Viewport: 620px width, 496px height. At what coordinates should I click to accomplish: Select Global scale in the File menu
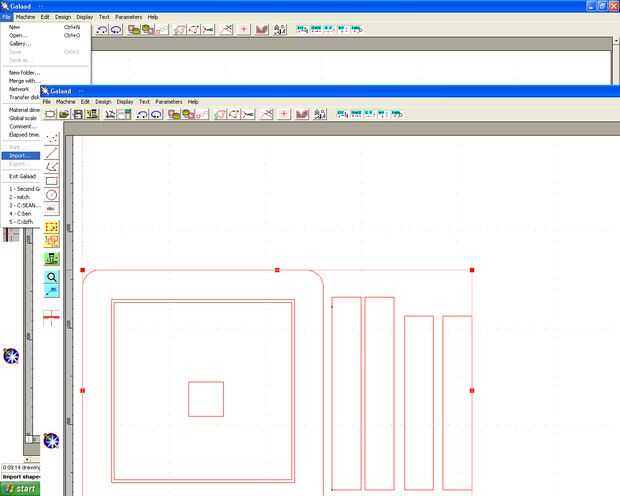point(21,118)
